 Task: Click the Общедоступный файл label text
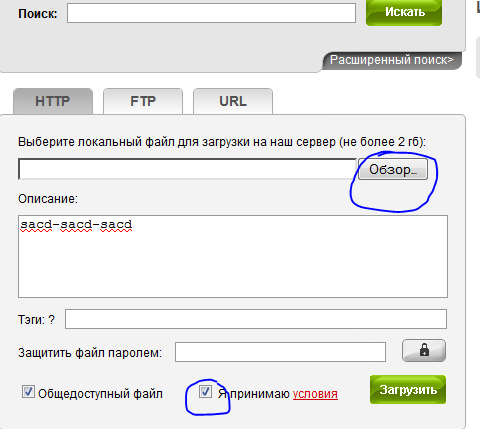[100, 394]
